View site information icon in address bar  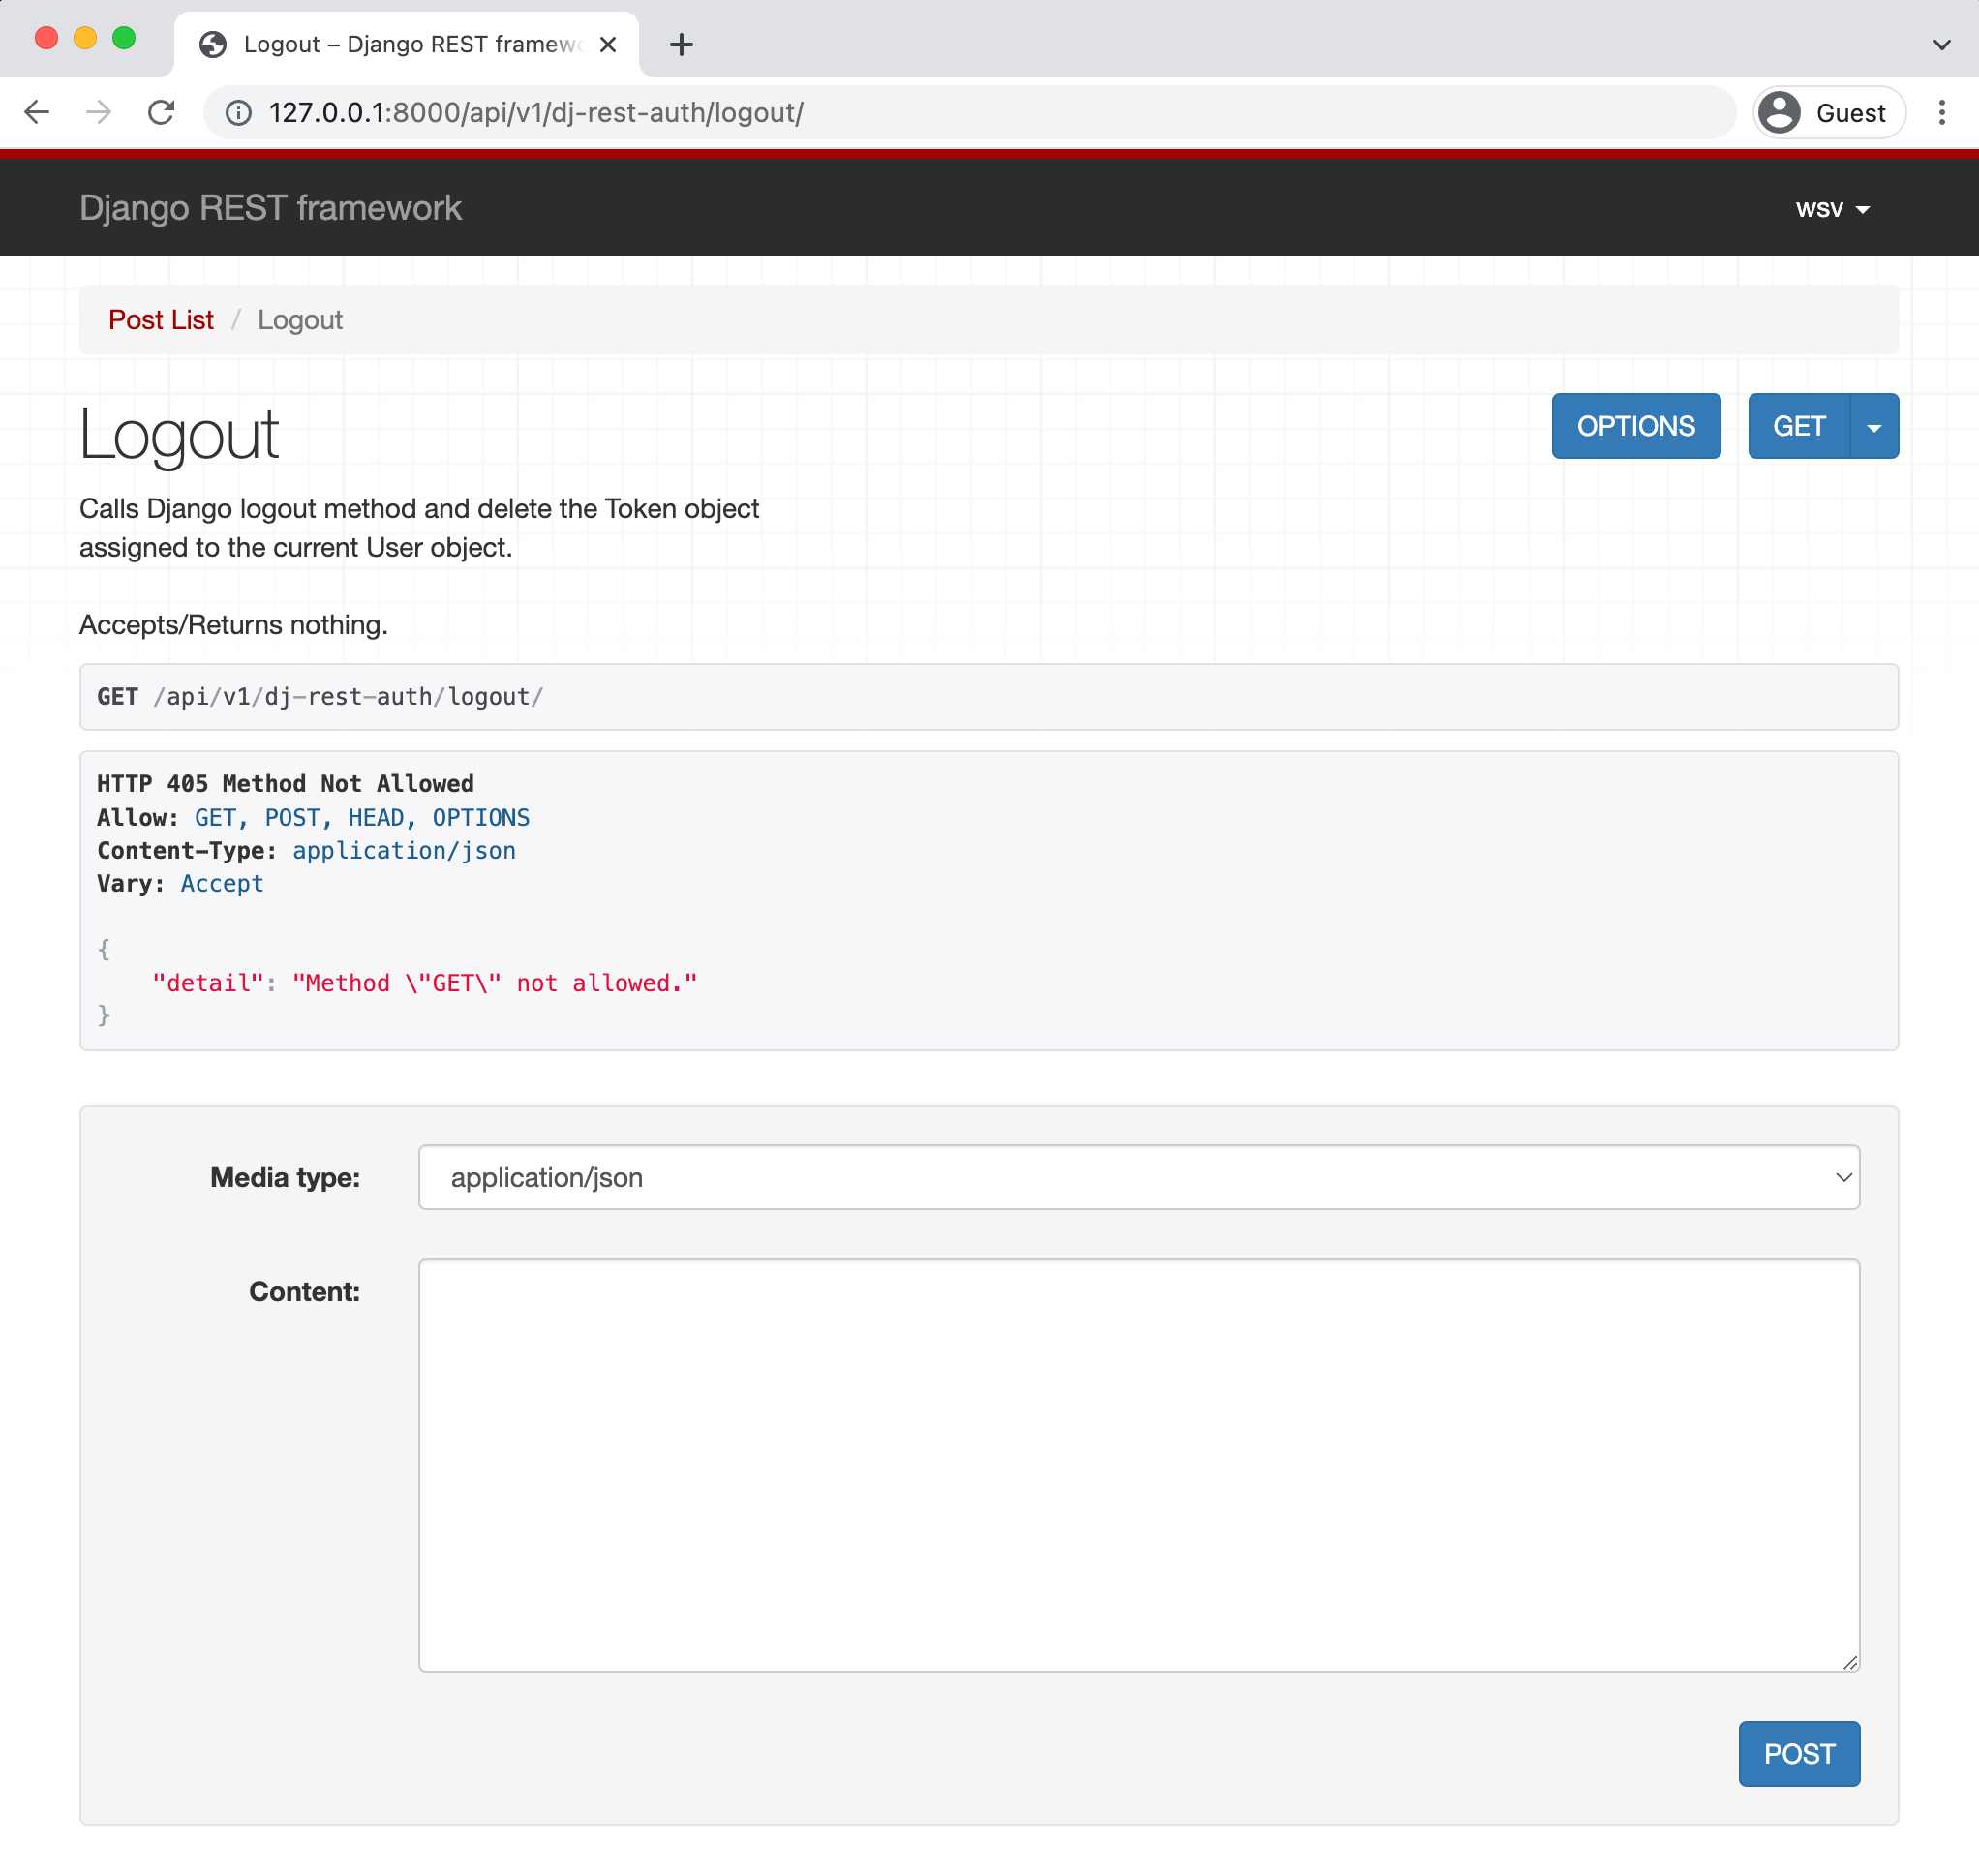tap(238, 113)
